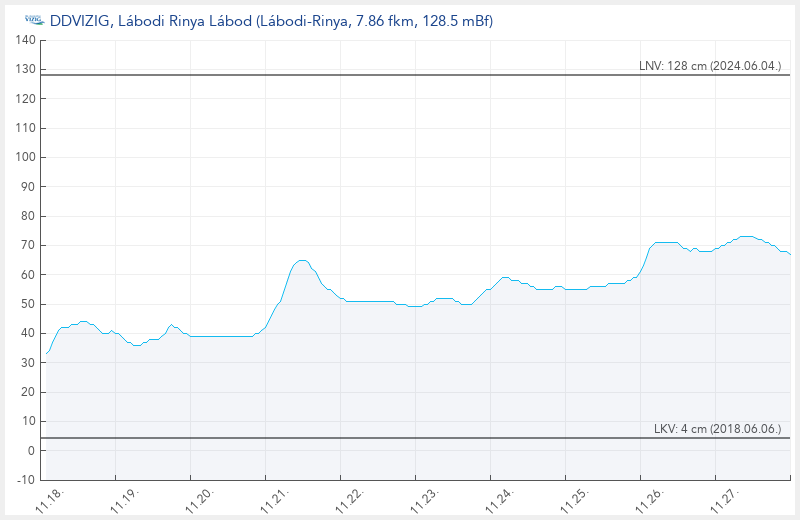Click the water level peak after 11.21.

click(x=302, y=260)
